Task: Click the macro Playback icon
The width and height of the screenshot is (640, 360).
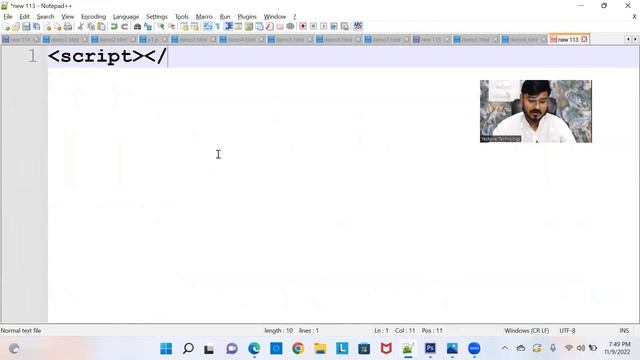Action: point(324,27)
